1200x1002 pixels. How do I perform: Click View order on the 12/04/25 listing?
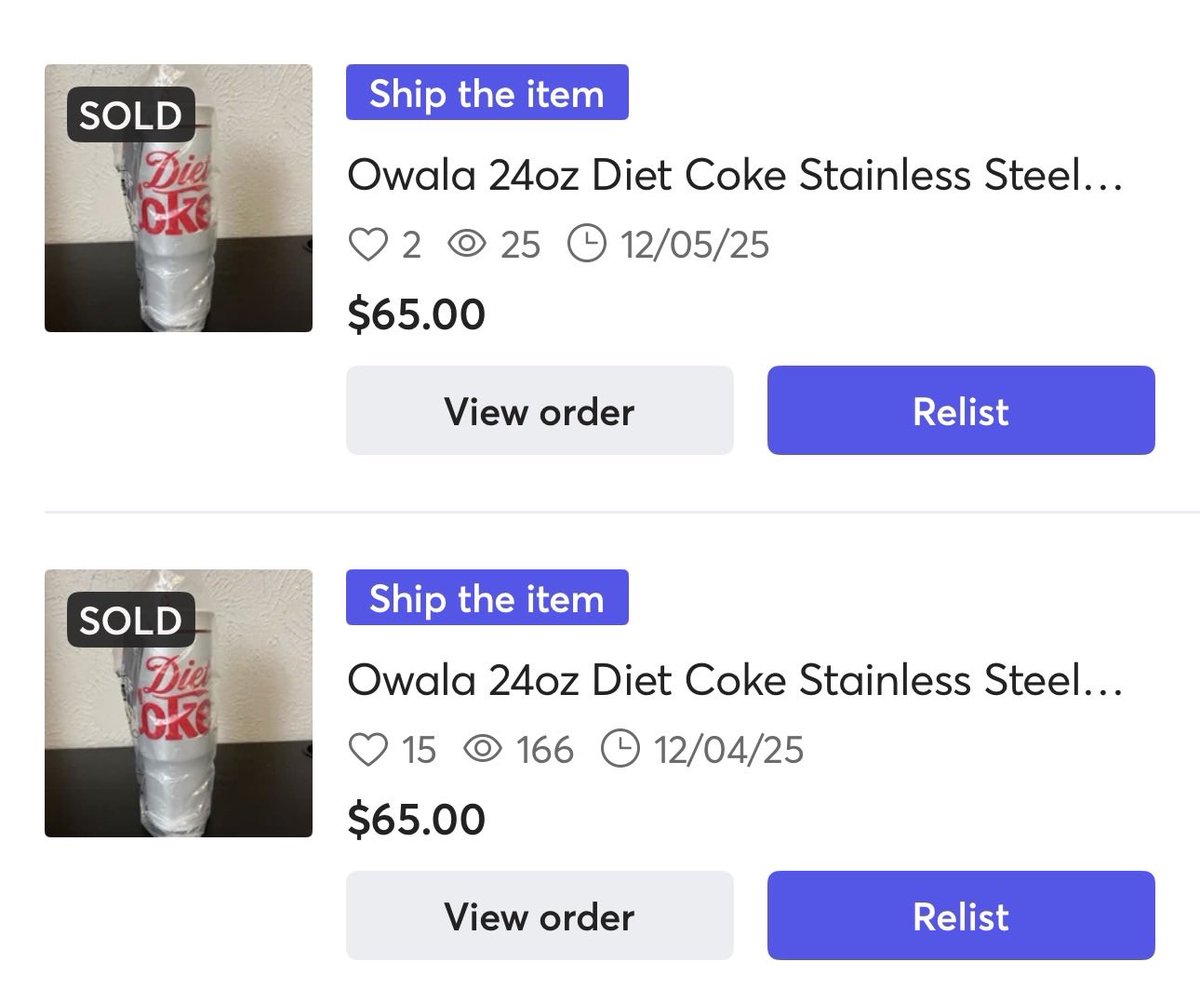[539, 916]
